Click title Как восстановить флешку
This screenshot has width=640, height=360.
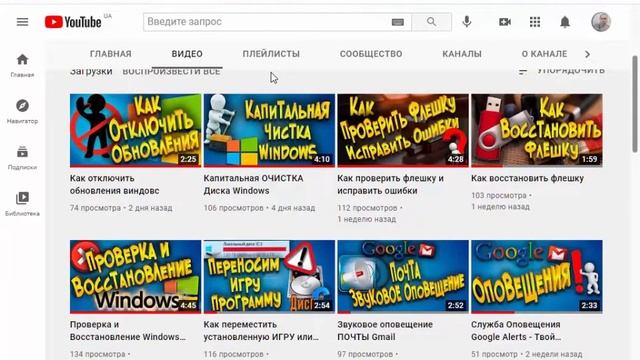527,178
